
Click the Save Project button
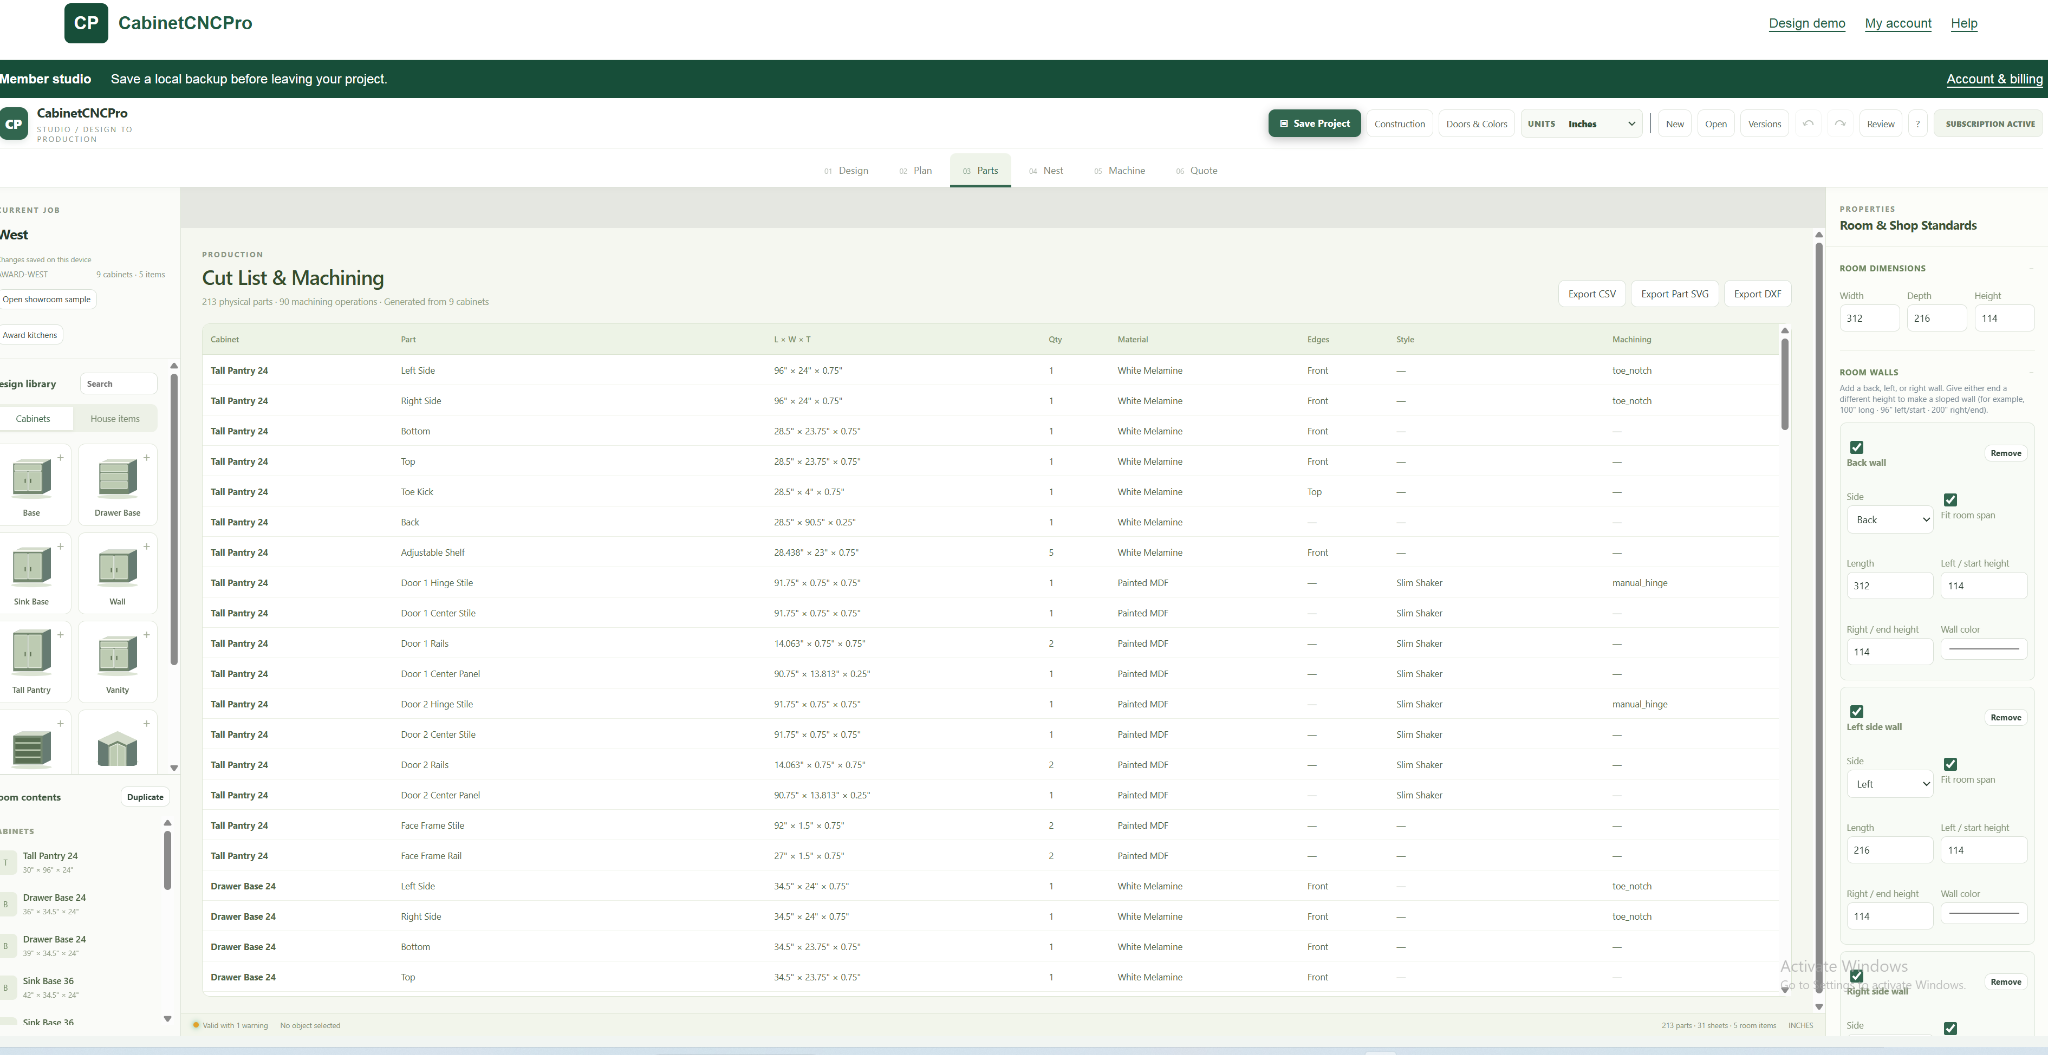click(1315, 124)
